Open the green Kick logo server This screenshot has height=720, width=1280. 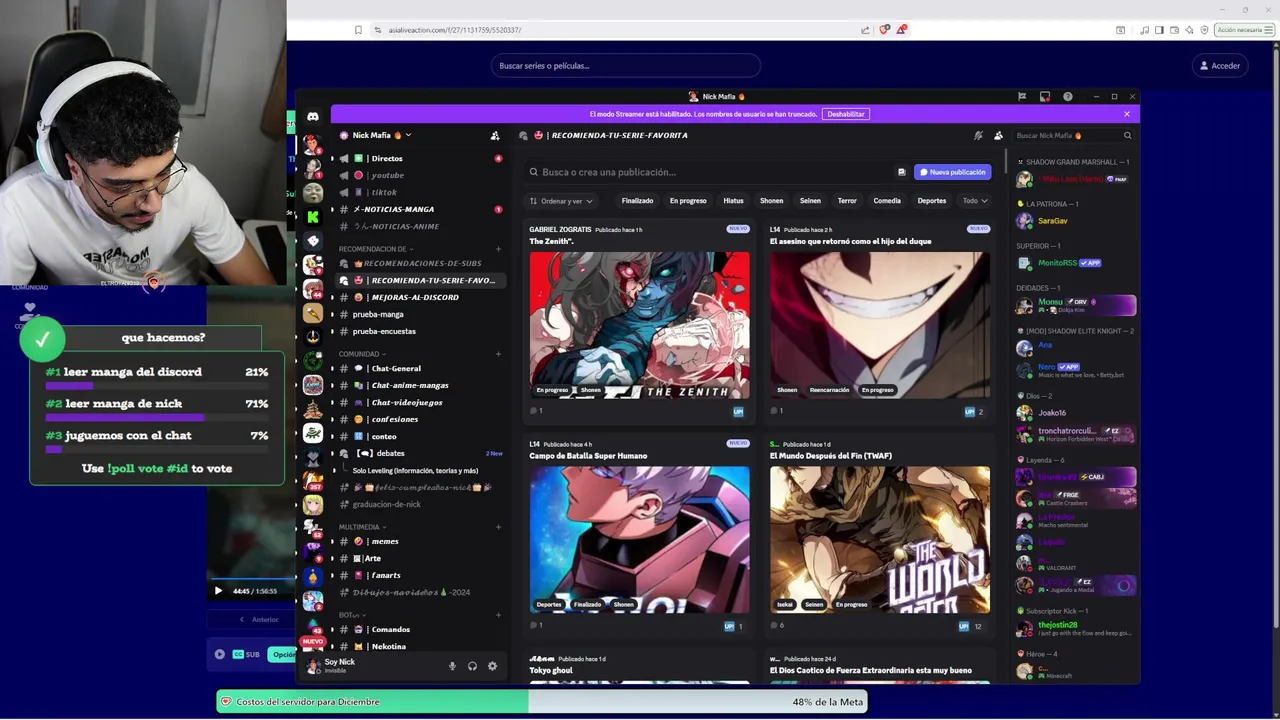313,217
